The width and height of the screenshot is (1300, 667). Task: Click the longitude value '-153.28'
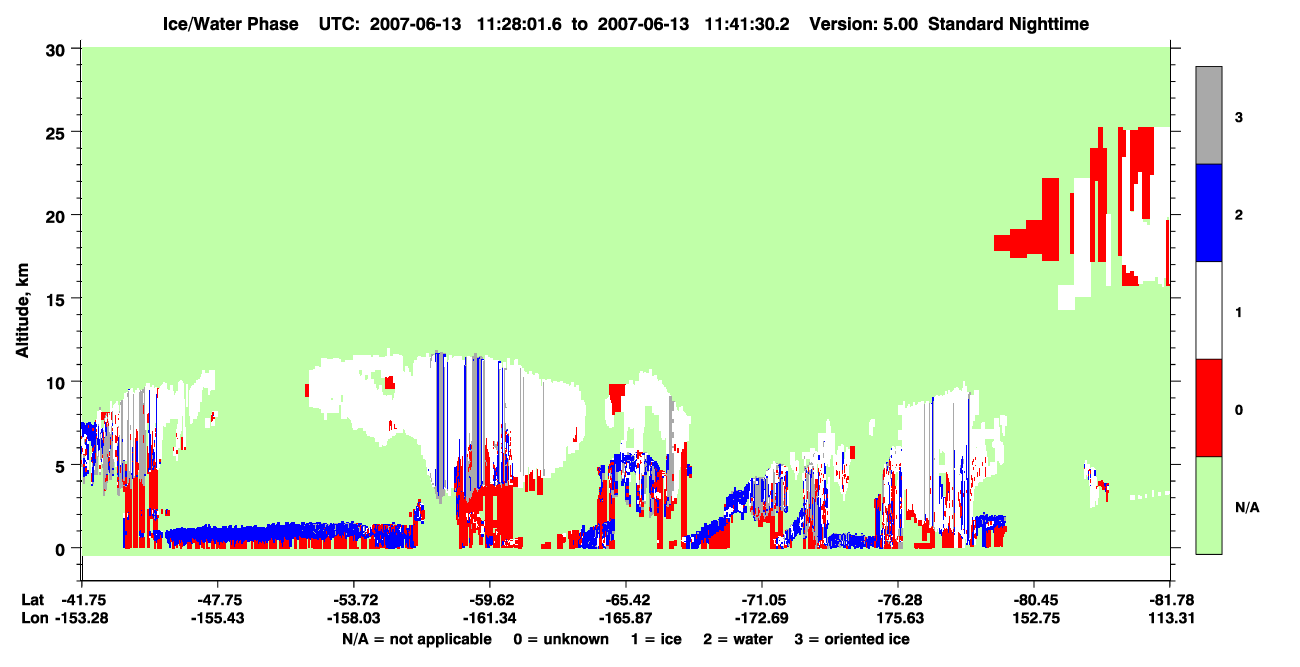click(81, 619)
